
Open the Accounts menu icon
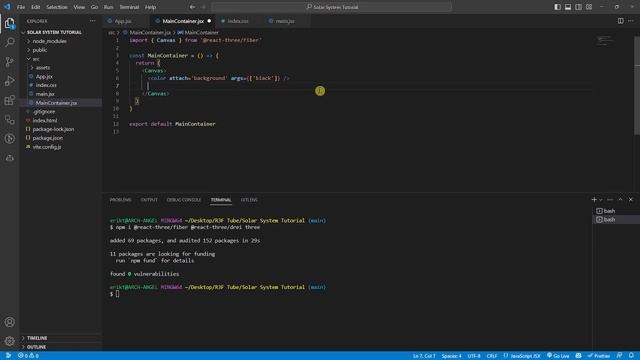tap(9, 322)
